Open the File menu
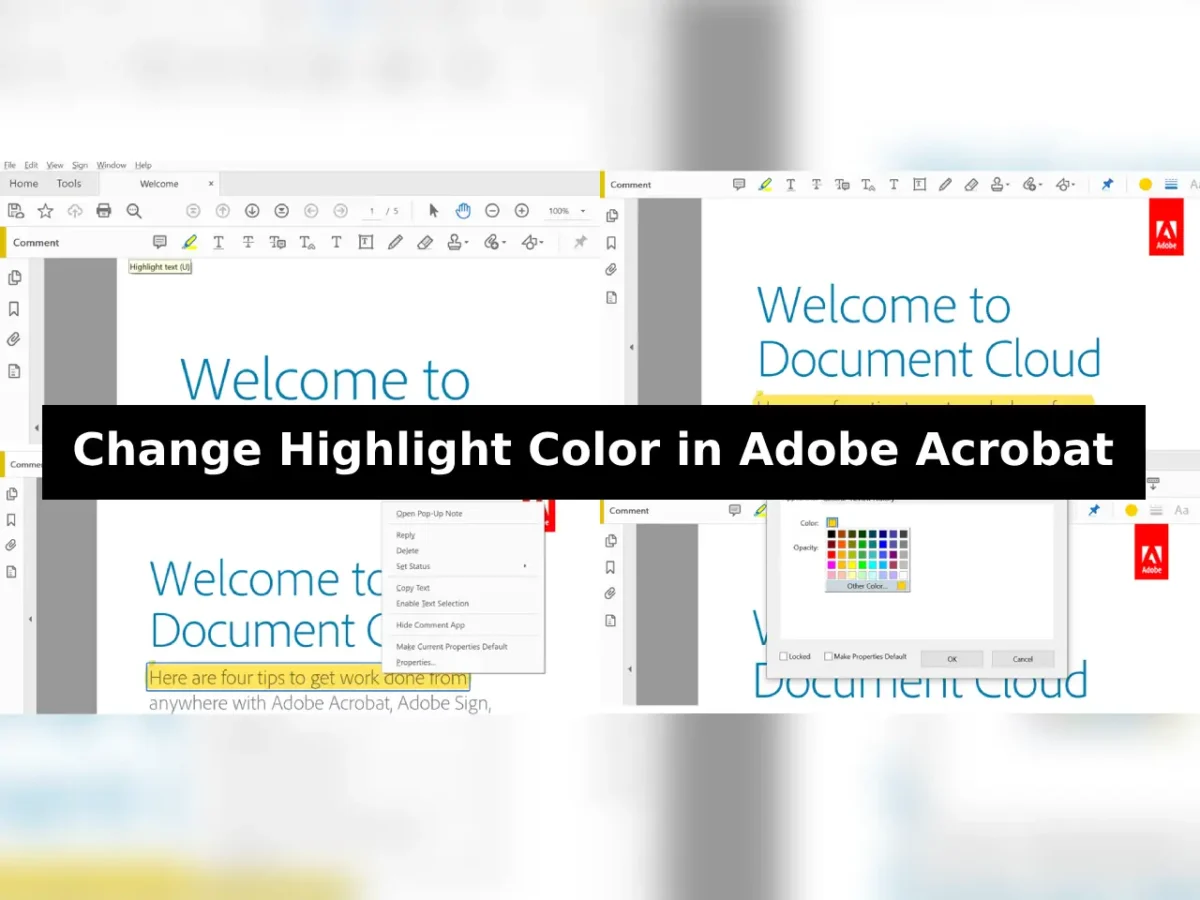1200x900 pixels. pyautogui.click(x=10, y=165)
